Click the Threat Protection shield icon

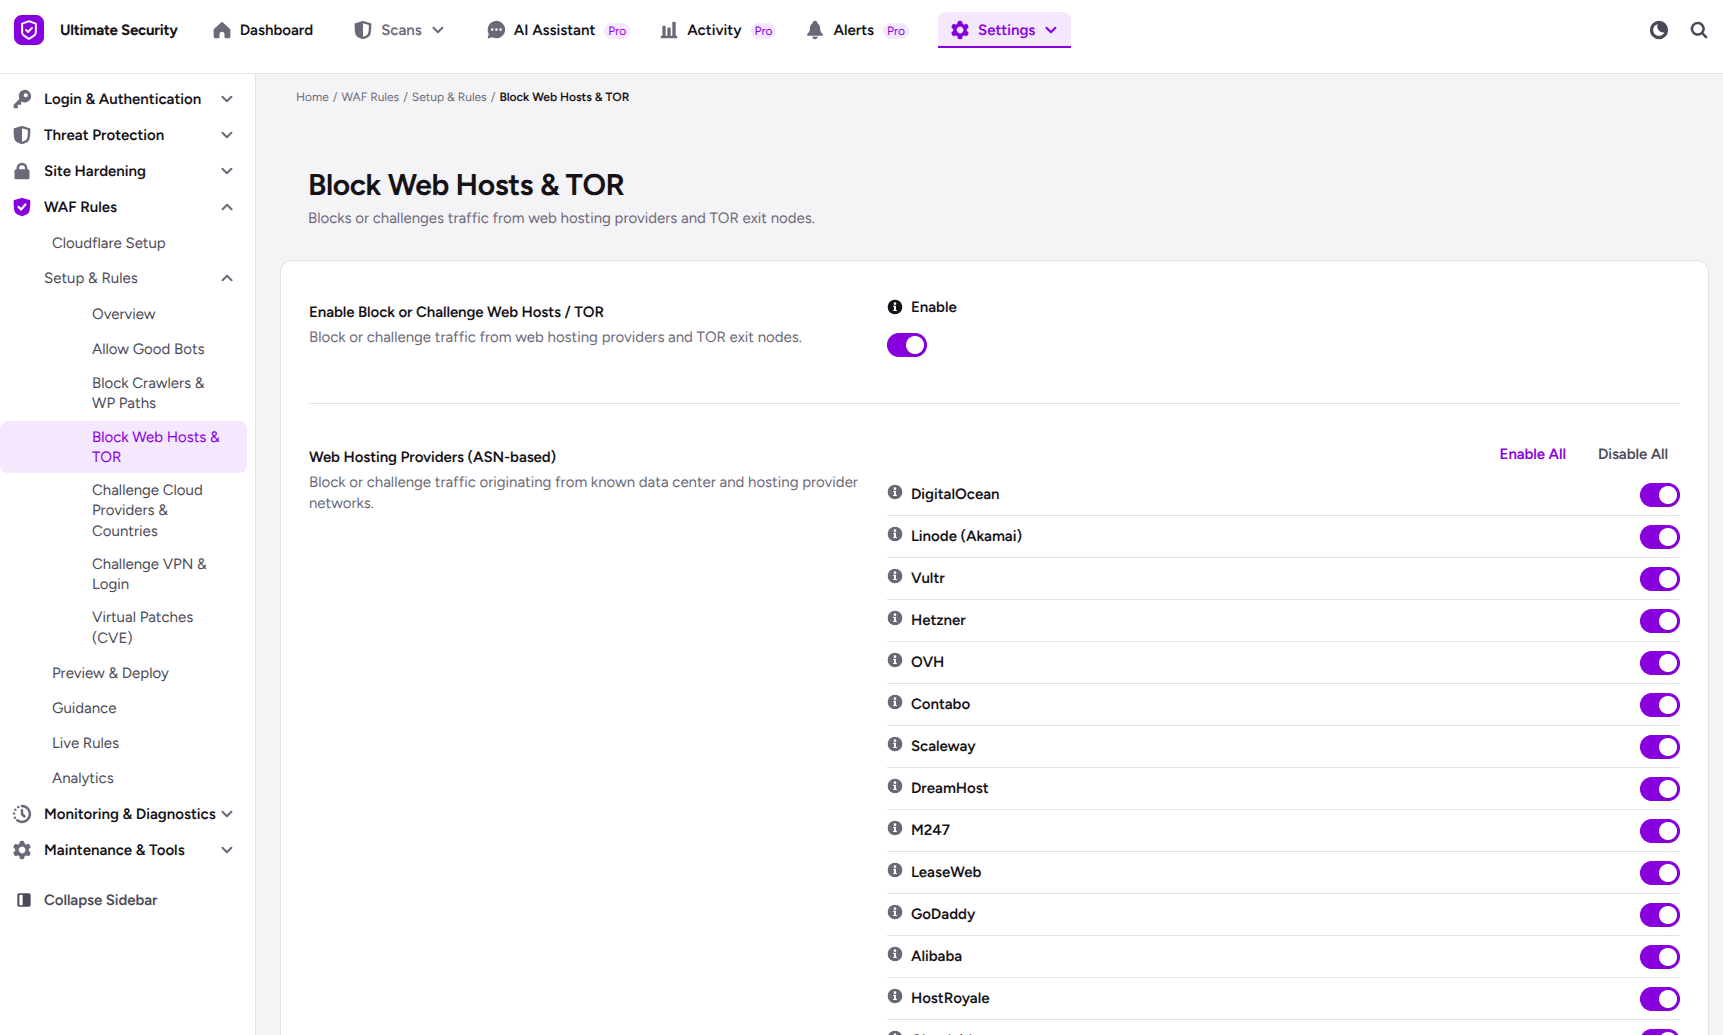tap(22, 135)
